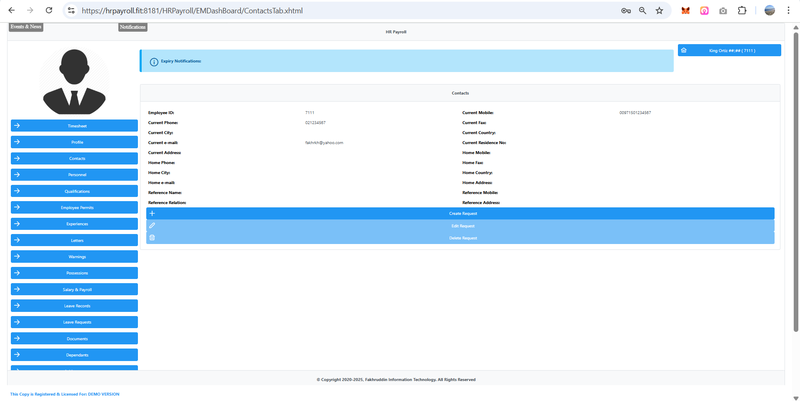Click the info icon beside Expiry Notifications
The width and height of the screenshot is (800, 401).
pos(154,62)
